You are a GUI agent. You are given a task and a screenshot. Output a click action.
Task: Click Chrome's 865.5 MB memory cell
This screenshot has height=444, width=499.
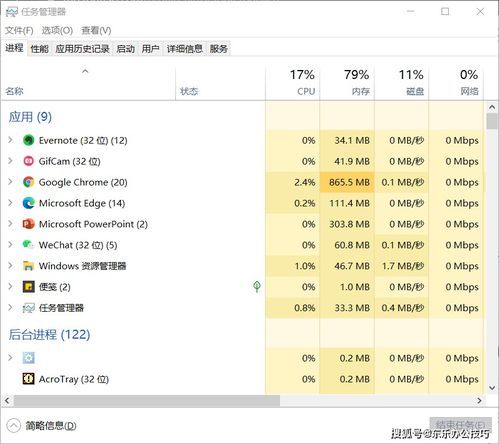[347, 182]
